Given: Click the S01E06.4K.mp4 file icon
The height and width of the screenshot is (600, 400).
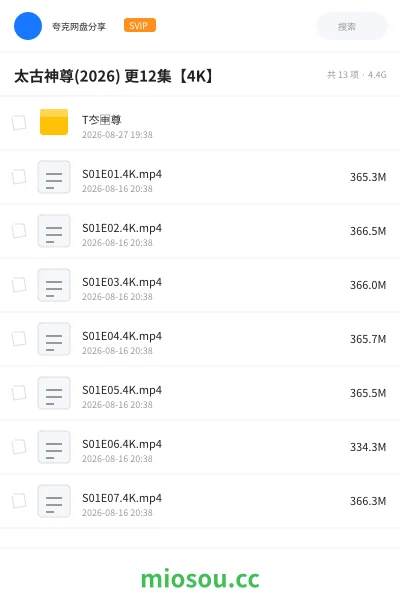Looking at the screenshot, I should [x=54, y=447].
